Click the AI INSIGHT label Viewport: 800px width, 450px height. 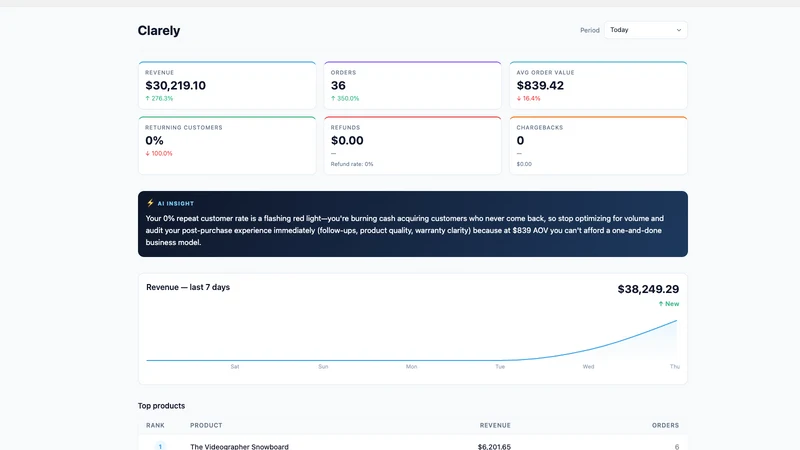tap(176, 204)
